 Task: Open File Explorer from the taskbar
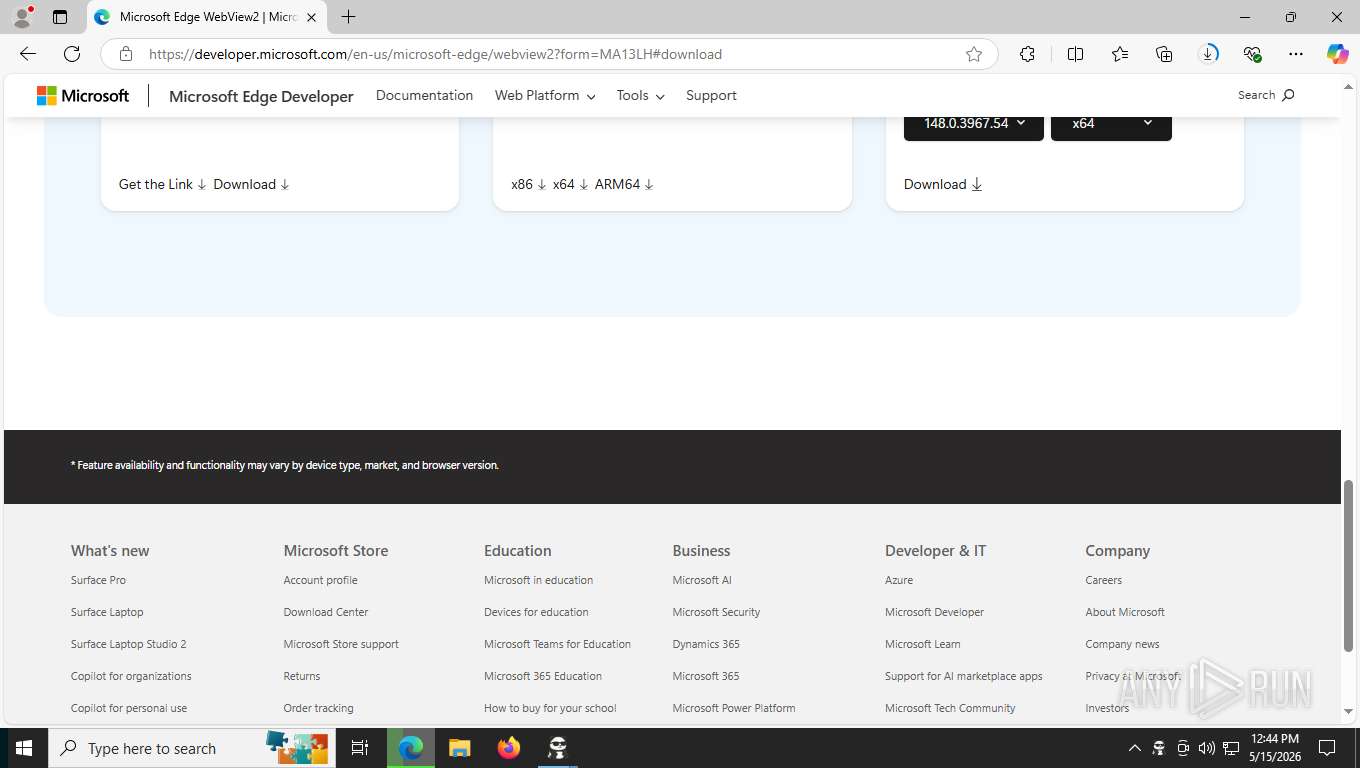pyautogui.click(x=459, y=748)
